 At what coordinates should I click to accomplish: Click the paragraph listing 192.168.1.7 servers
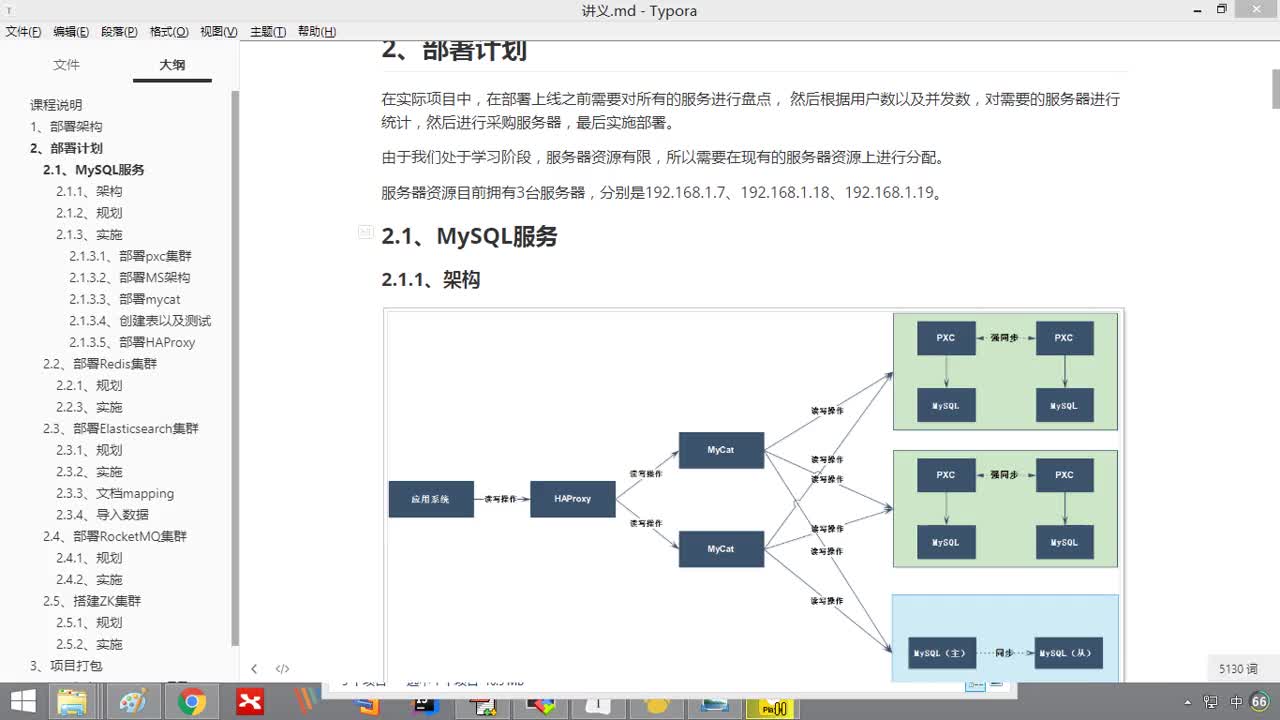pyautogui.click(x=663, y=192)
